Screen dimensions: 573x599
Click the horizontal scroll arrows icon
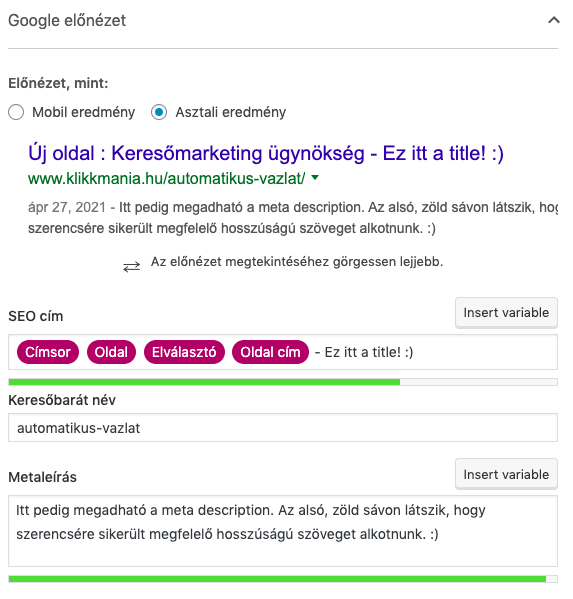point(131,267)
